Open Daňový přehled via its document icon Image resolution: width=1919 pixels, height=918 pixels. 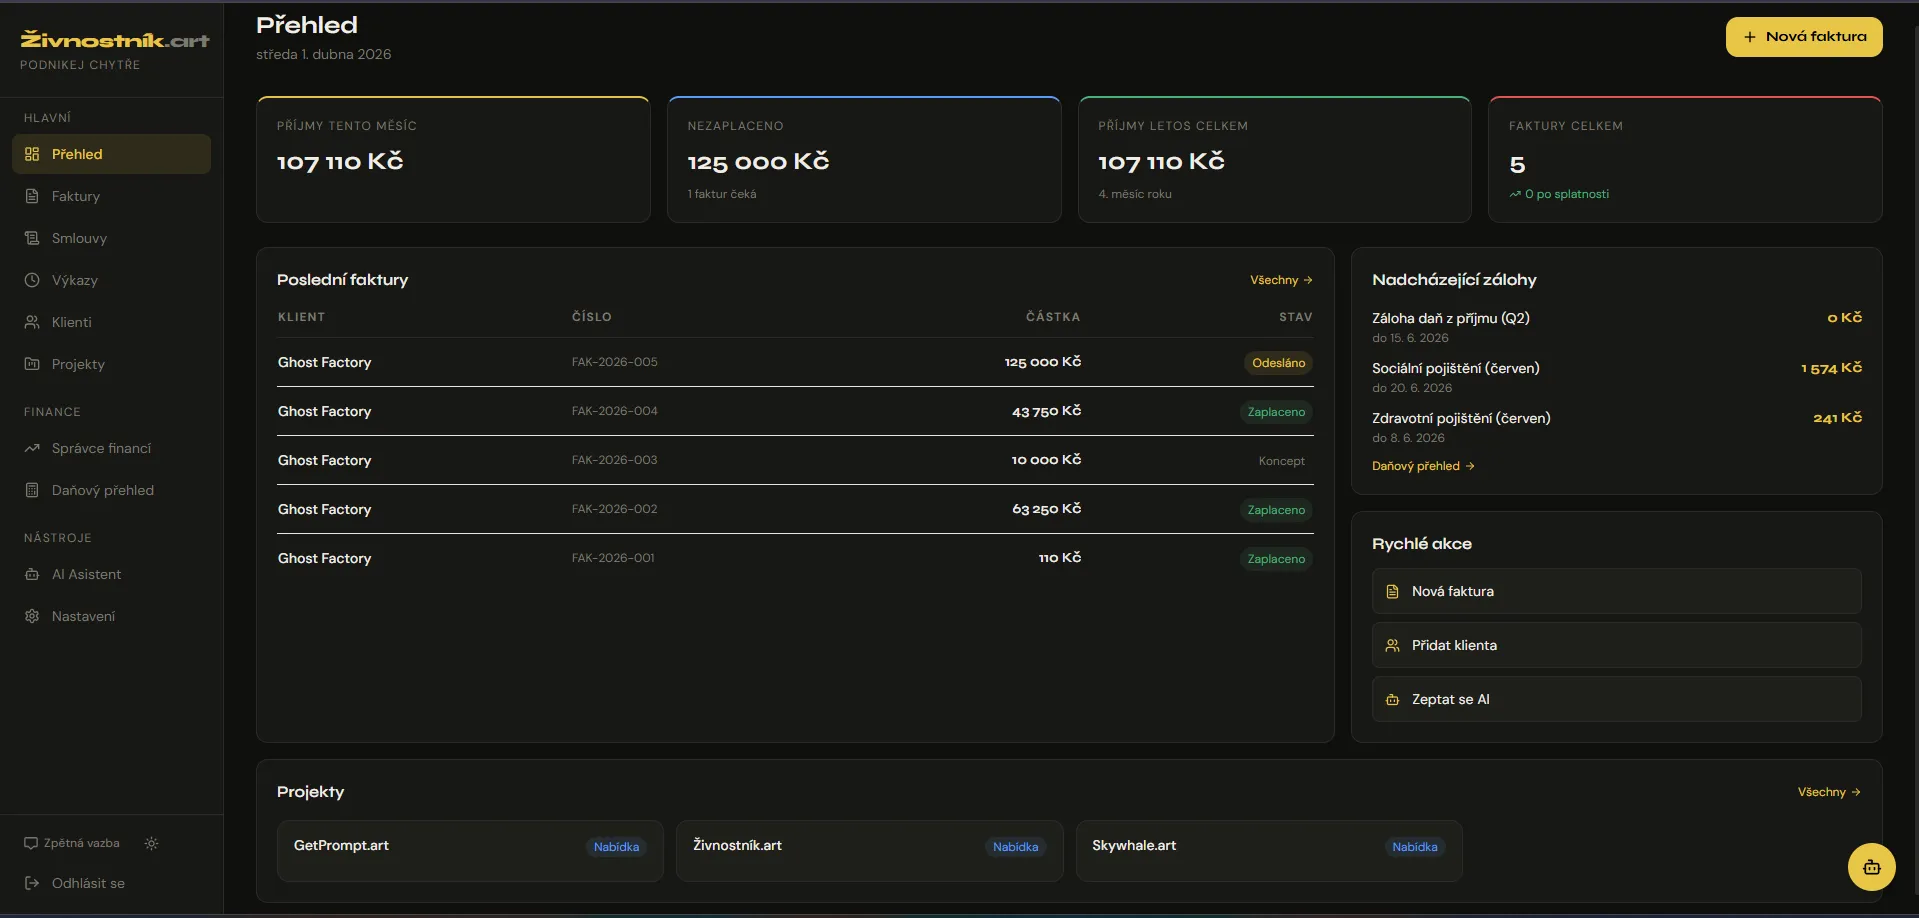[x=32, y=490]
